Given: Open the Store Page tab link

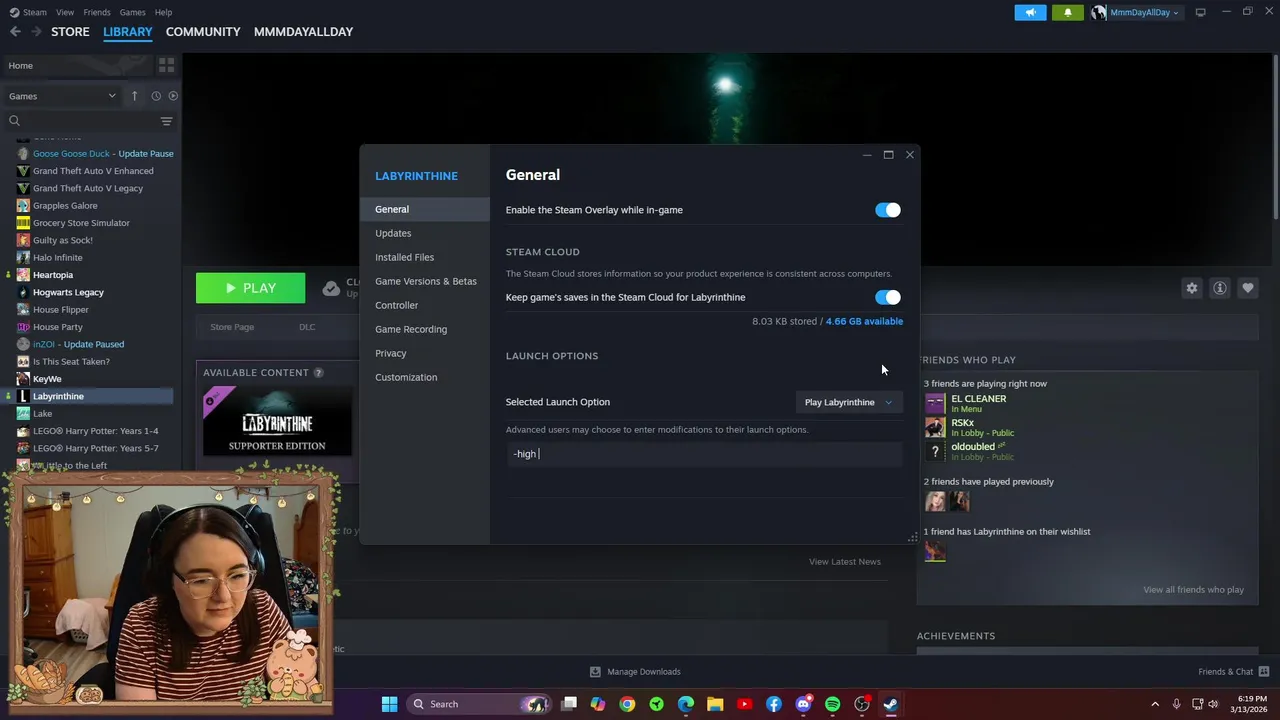Looking at the screenshot, I should [232, 327].
